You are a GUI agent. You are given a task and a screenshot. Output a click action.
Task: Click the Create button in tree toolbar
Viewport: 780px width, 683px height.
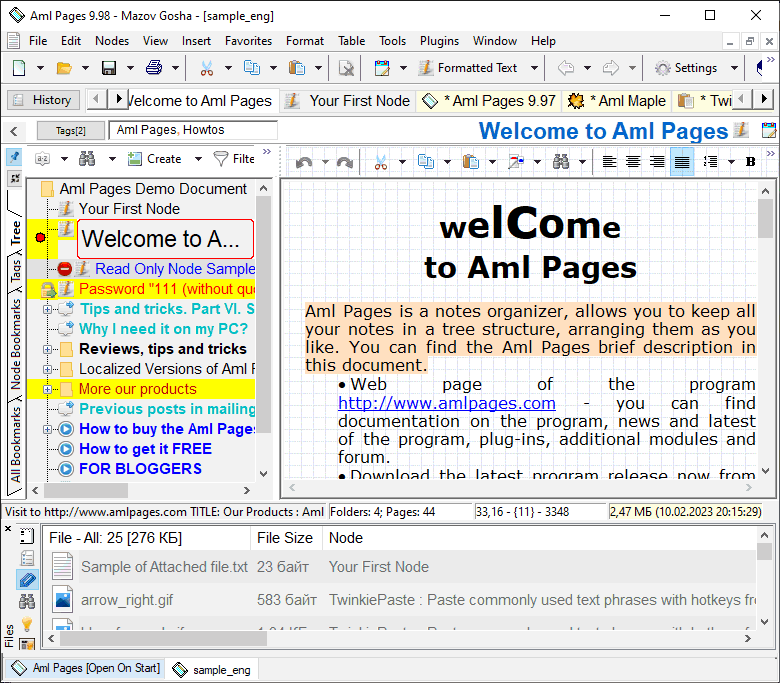[x=155, y=159]
